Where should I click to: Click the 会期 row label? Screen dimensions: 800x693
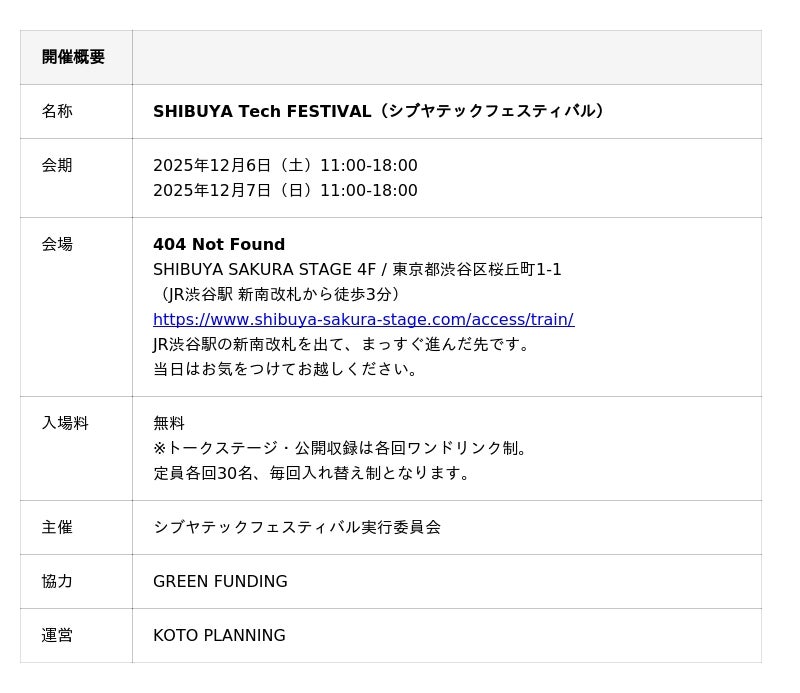57,165
